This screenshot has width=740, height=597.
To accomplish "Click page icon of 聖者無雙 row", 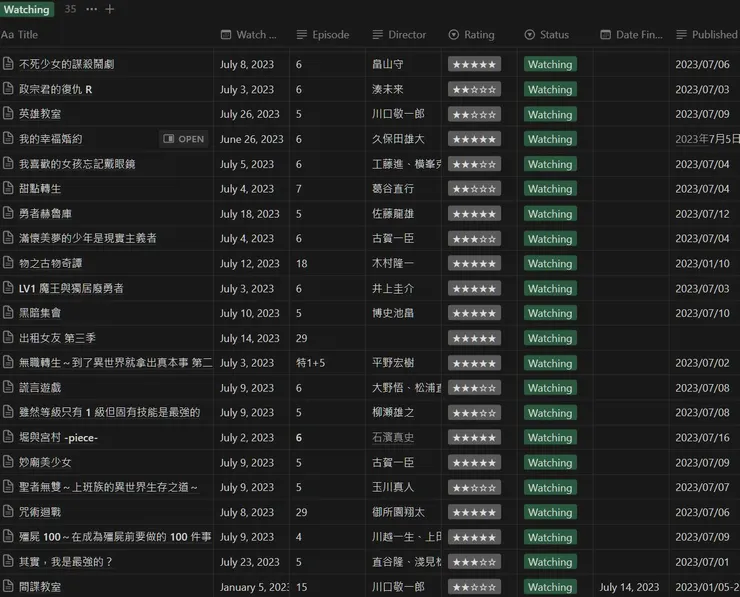I will coord(8,486).
